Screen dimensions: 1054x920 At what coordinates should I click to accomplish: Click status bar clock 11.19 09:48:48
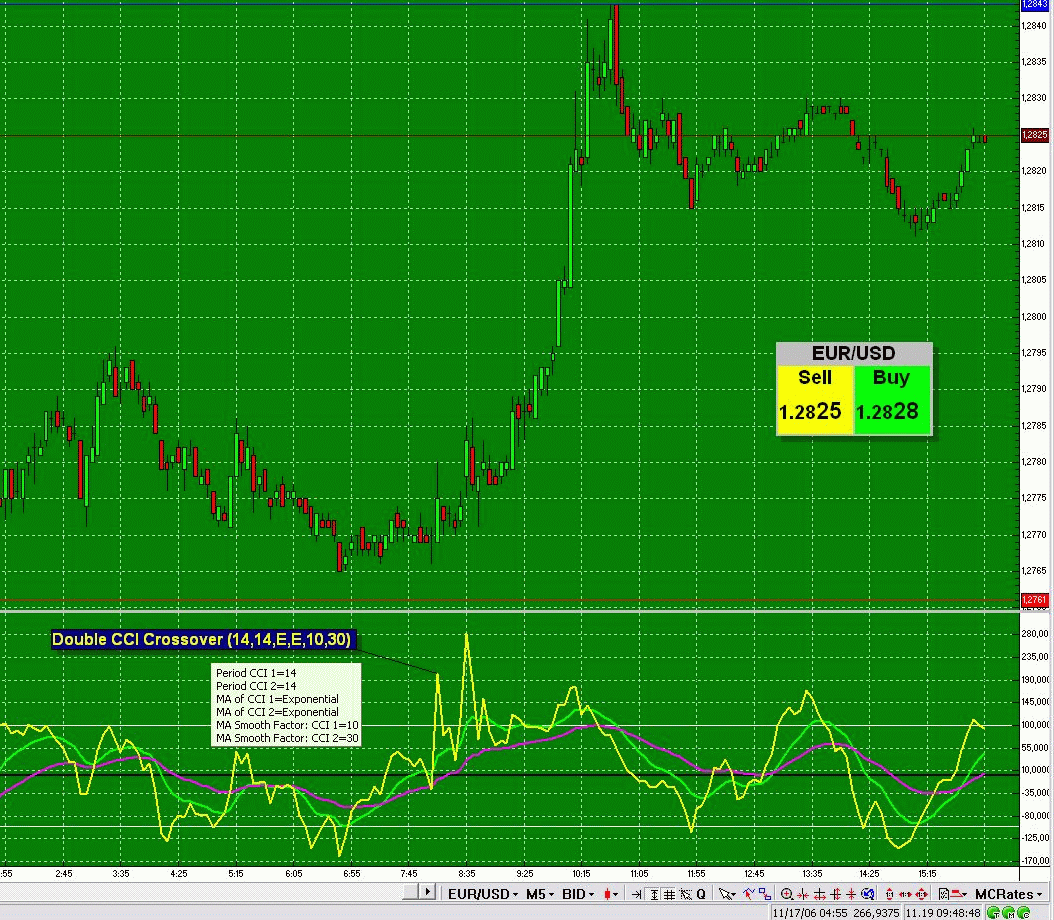(x=943, y=913)
